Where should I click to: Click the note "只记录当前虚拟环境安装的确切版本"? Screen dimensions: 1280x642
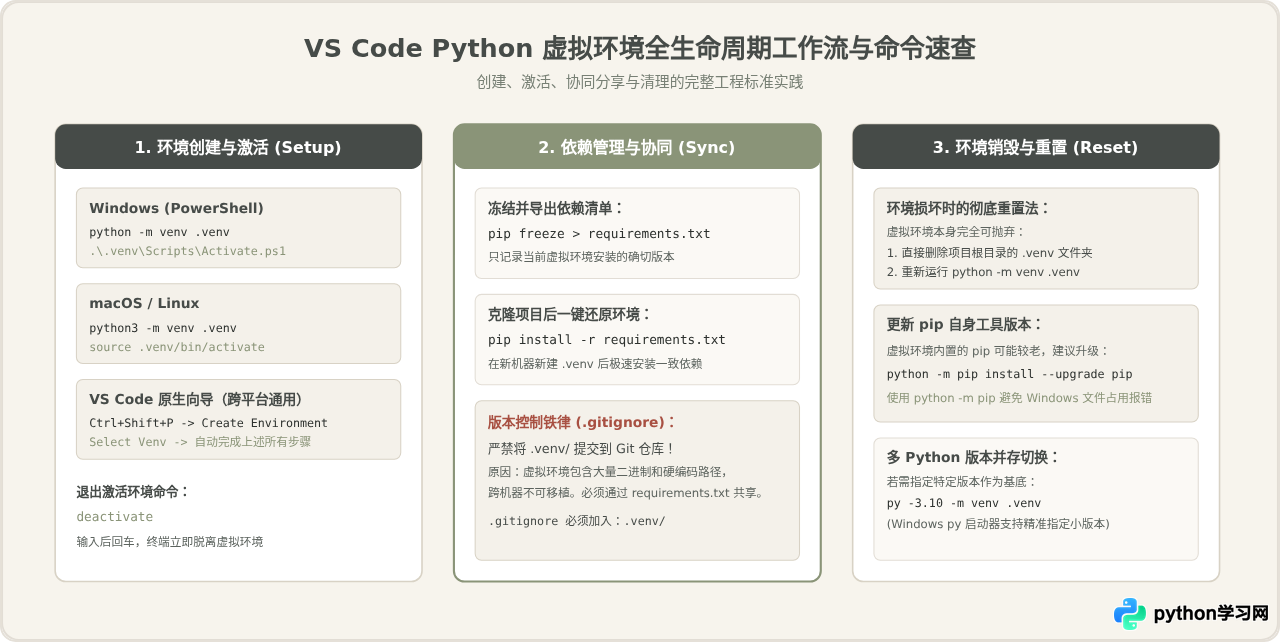581,257
